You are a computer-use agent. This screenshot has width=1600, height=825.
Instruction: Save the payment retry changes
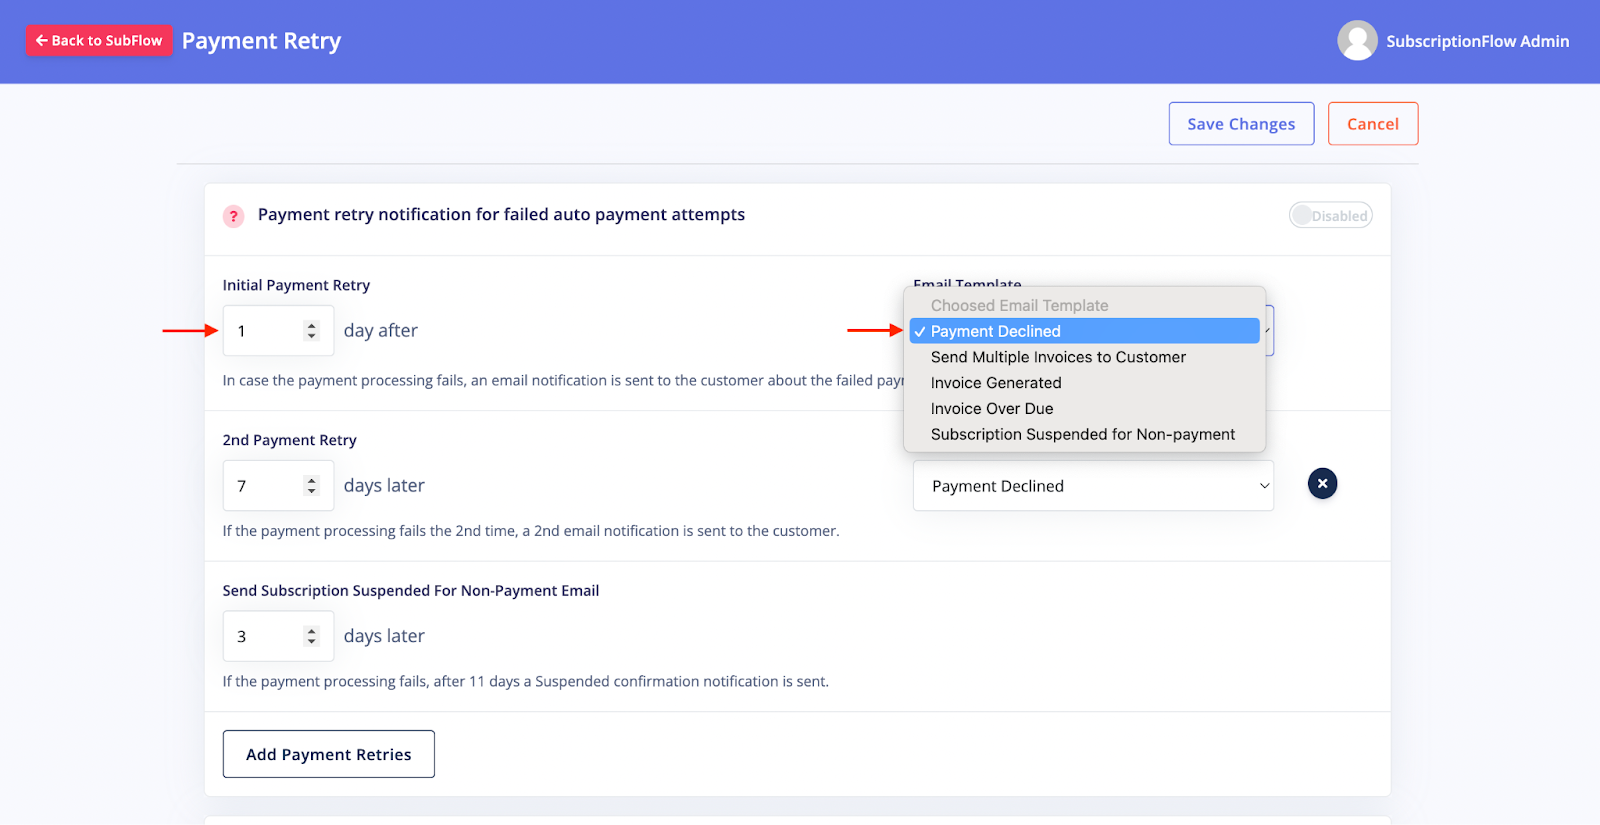tap(1241, 124)
